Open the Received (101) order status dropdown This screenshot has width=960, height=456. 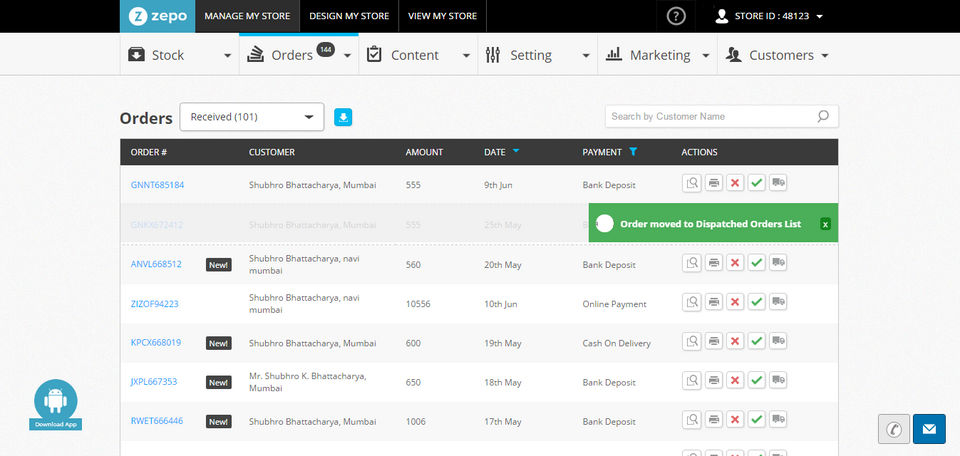point(252,117)
